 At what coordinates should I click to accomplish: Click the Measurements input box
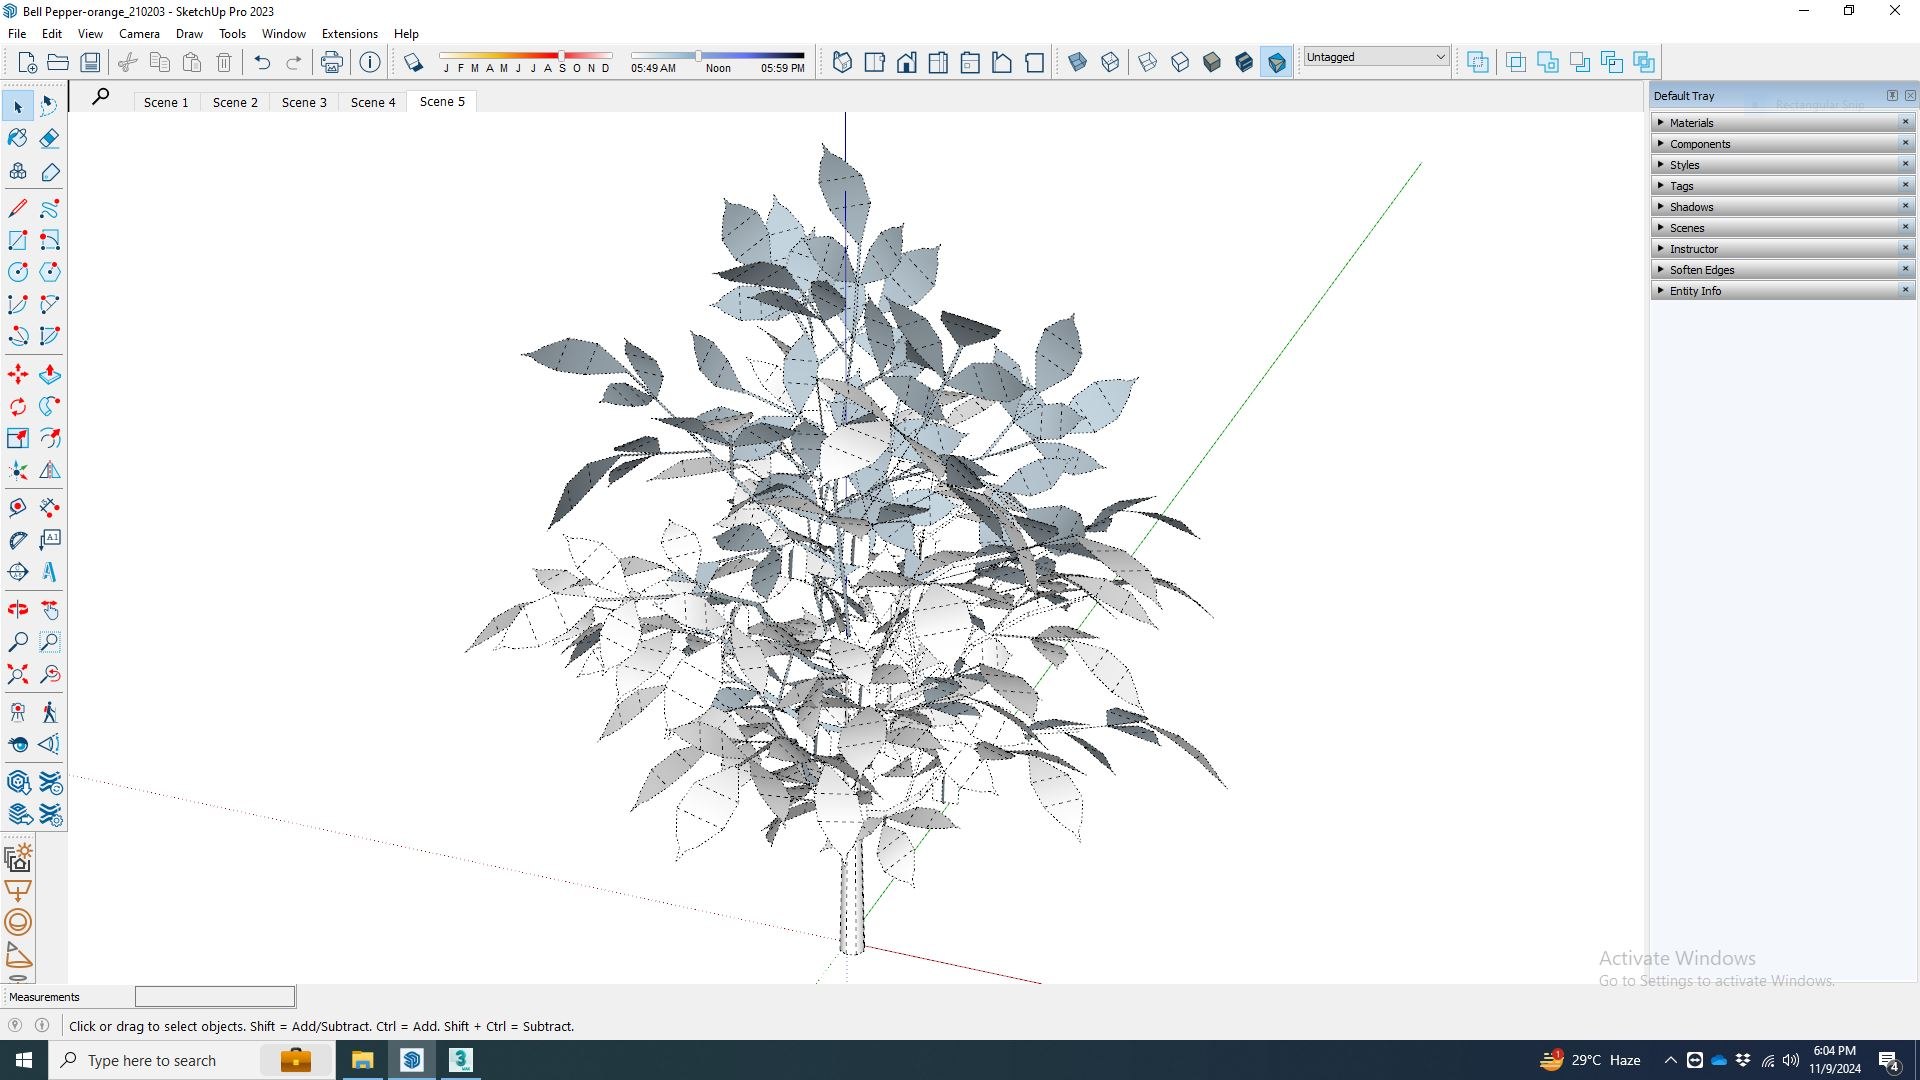[215, 997]
